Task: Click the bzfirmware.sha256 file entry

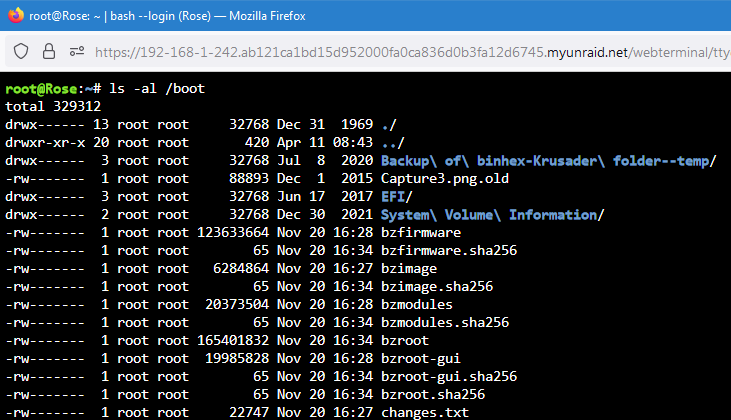Action: pos(449,251)
